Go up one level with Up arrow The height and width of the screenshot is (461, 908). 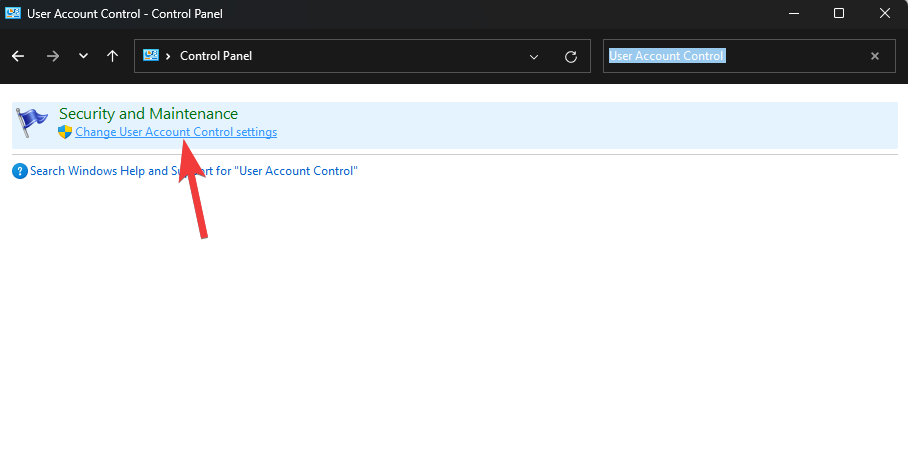coord(113,56)
